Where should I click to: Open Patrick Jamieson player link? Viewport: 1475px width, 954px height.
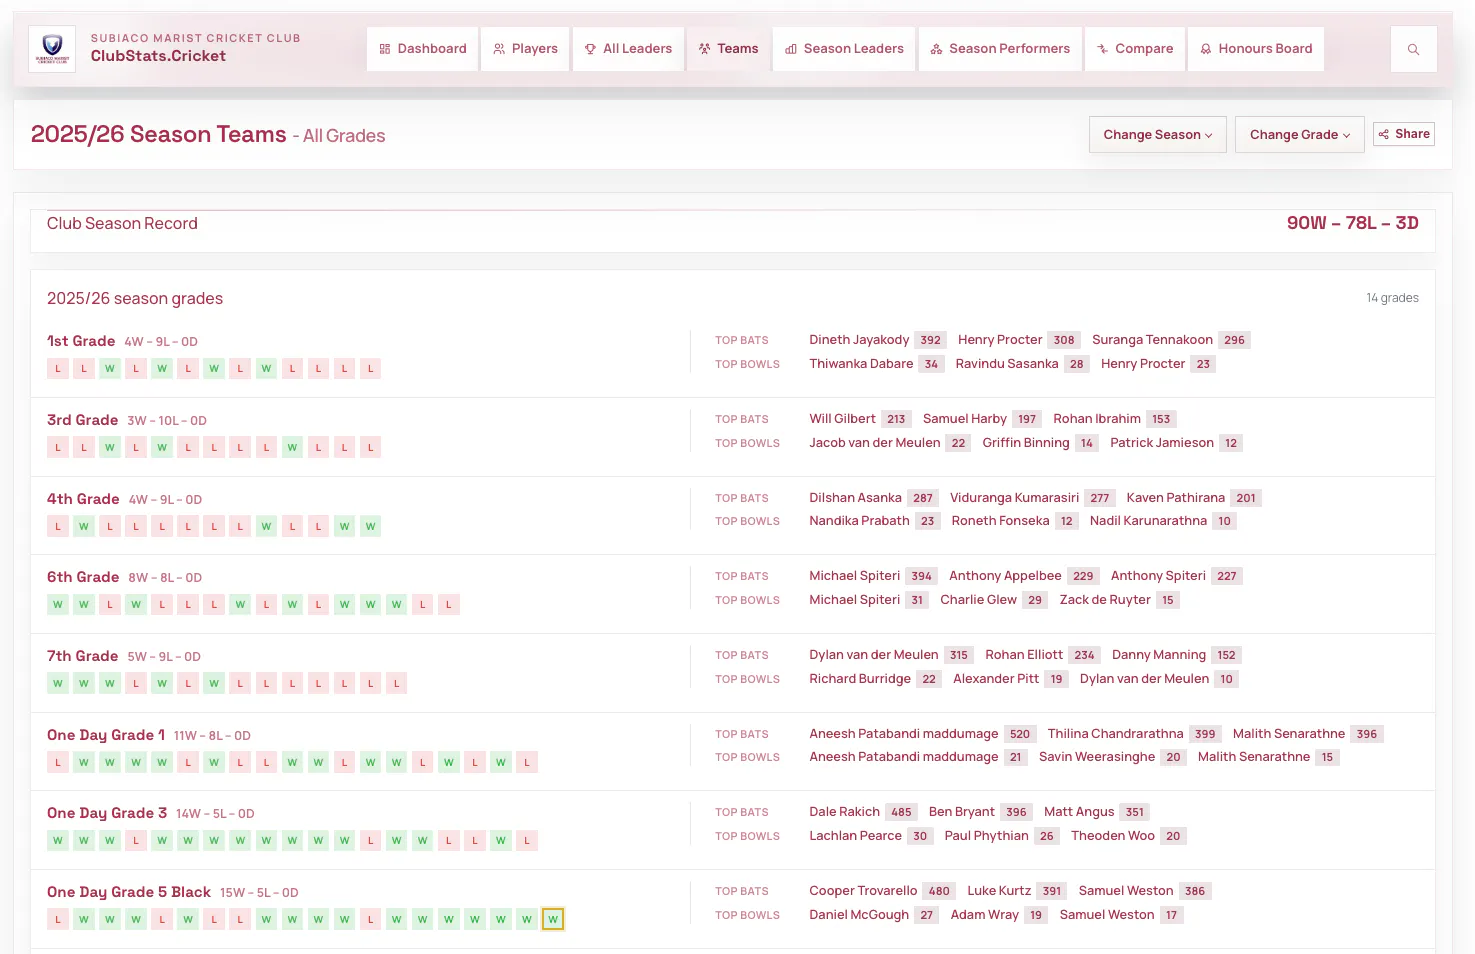[1162, 443]
